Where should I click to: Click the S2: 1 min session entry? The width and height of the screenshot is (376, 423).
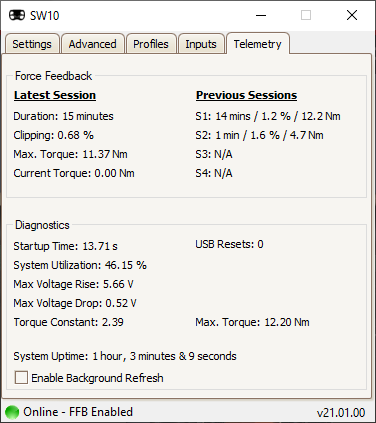coord(259,135)
